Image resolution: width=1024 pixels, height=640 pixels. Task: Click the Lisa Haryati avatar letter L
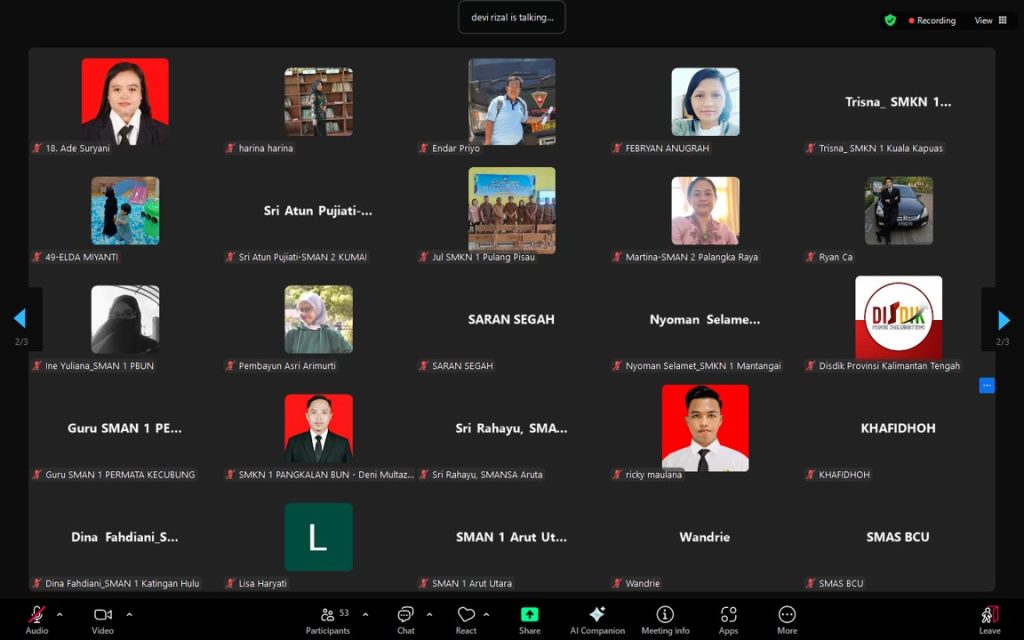pyautogui.click(x=319, y=537)
